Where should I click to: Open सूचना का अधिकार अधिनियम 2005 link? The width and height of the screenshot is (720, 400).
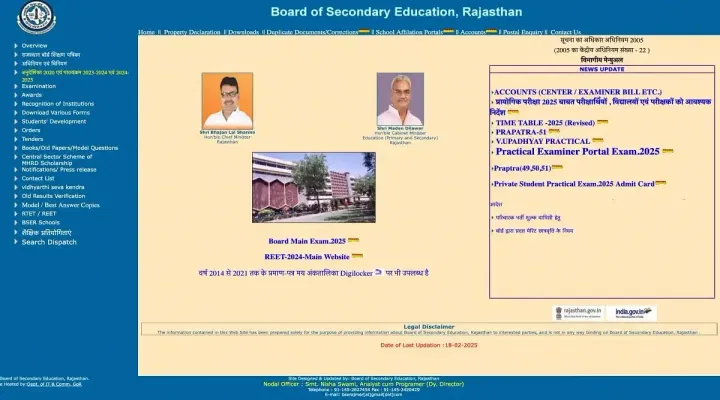(x=602, y=40)
